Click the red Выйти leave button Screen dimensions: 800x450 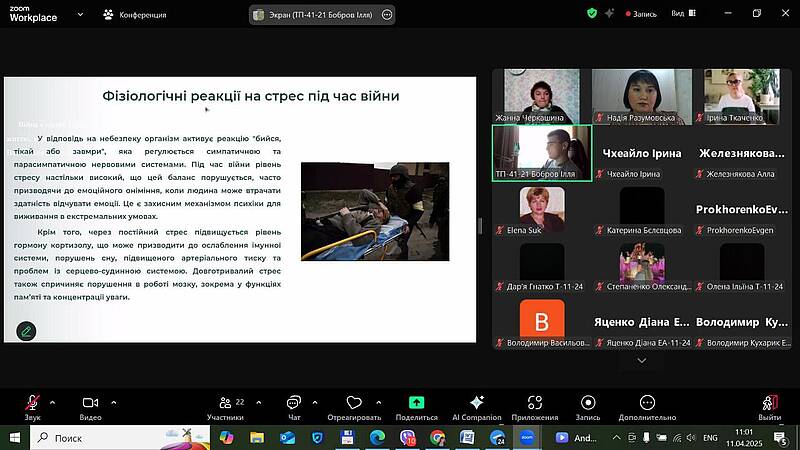pos(769,403)
